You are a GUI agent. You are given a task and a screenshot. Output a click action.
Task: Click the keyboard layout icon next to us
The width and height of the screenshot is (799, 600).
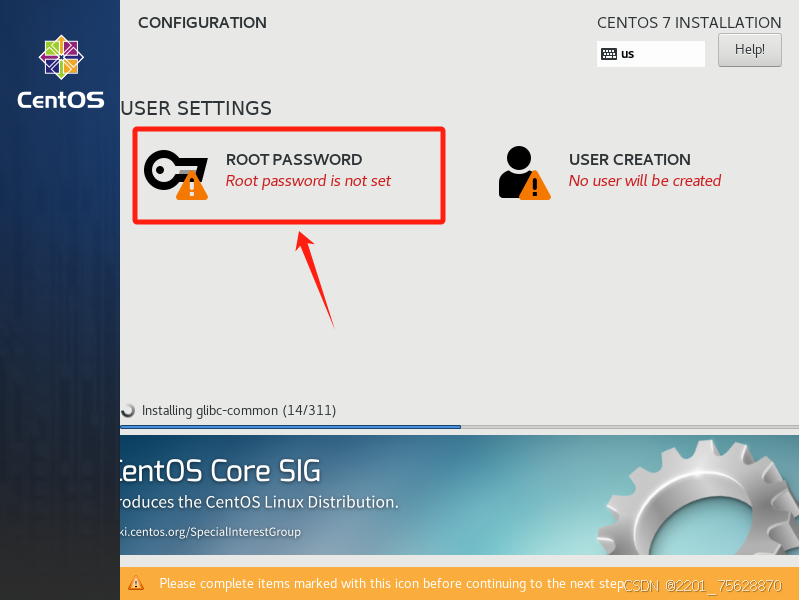pyautogui.click(x=609, y=54)
